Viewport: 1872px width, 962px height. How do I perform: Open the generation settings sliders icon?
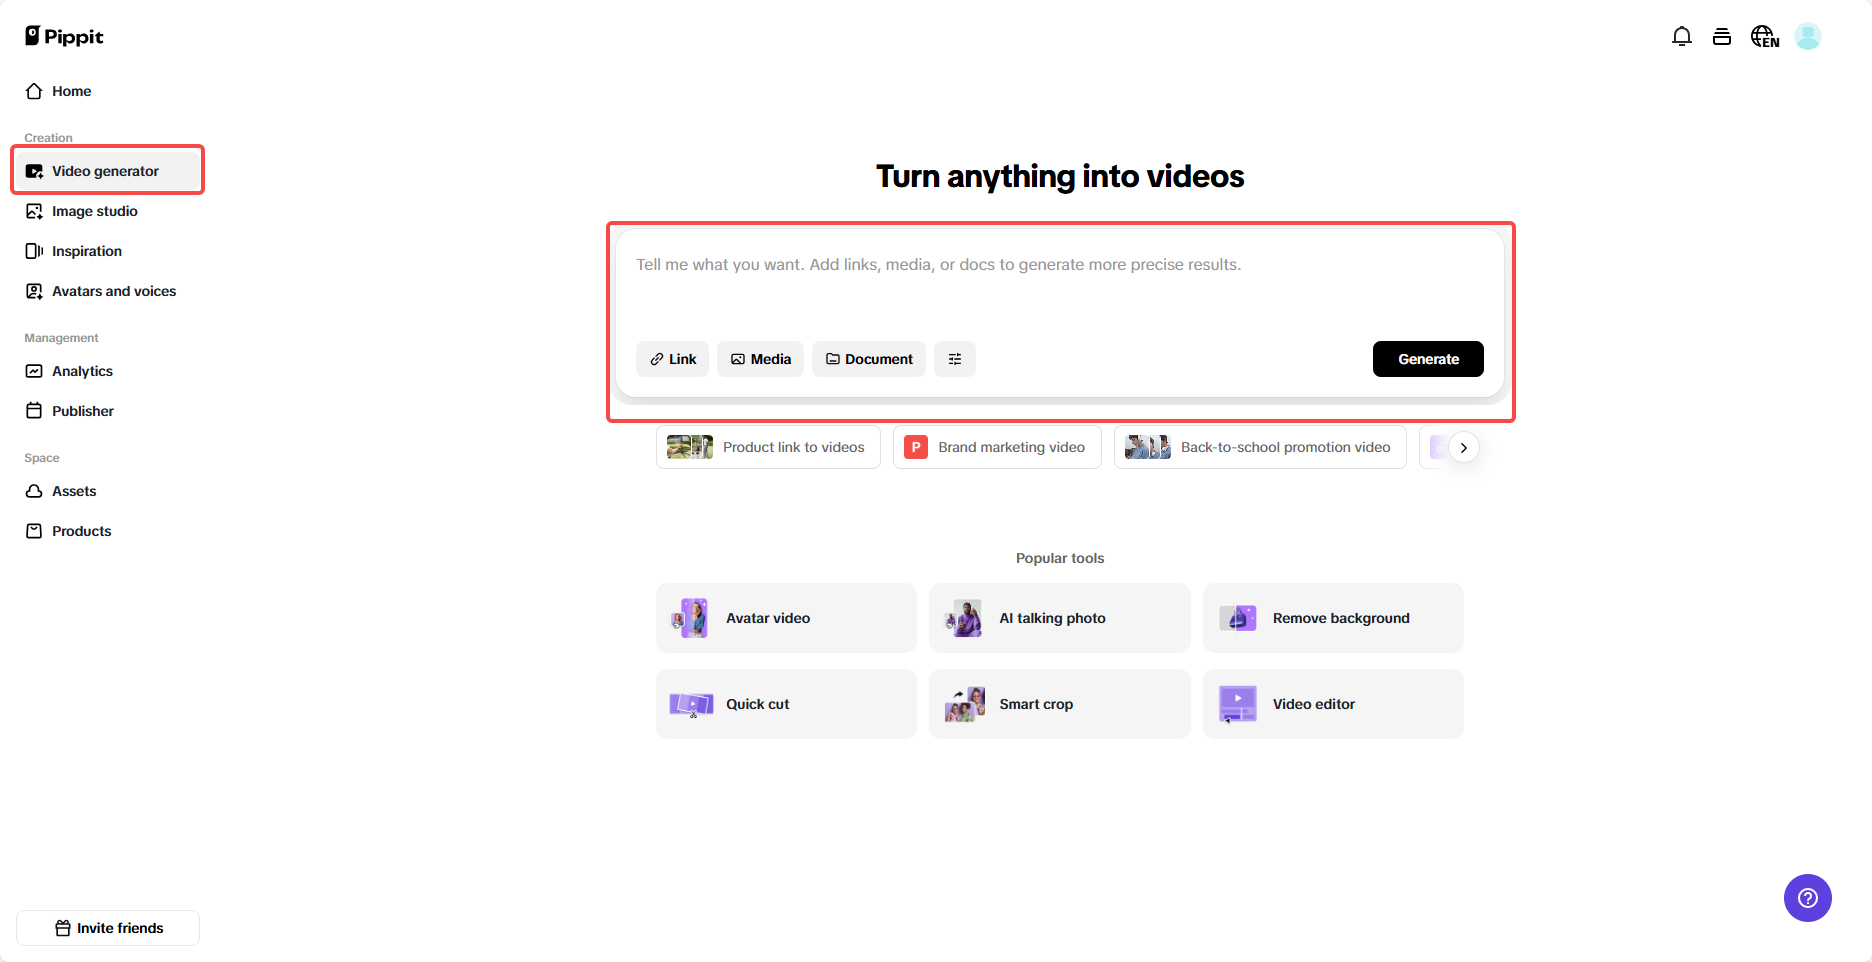(954, 359)
